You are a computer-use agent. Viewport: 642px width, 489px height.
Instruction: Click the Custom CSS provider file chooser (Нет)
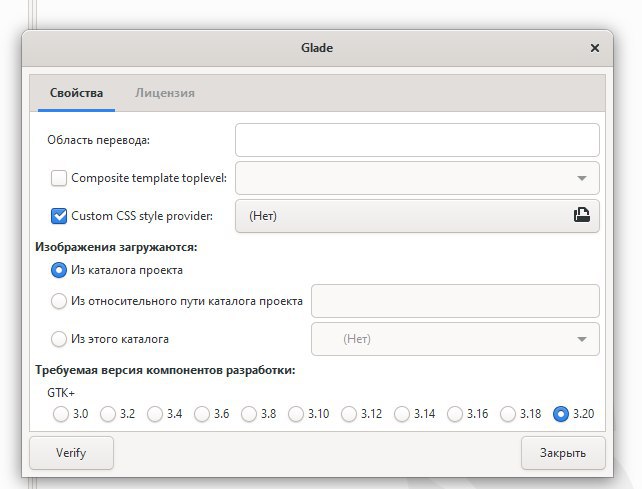(417, 216)
